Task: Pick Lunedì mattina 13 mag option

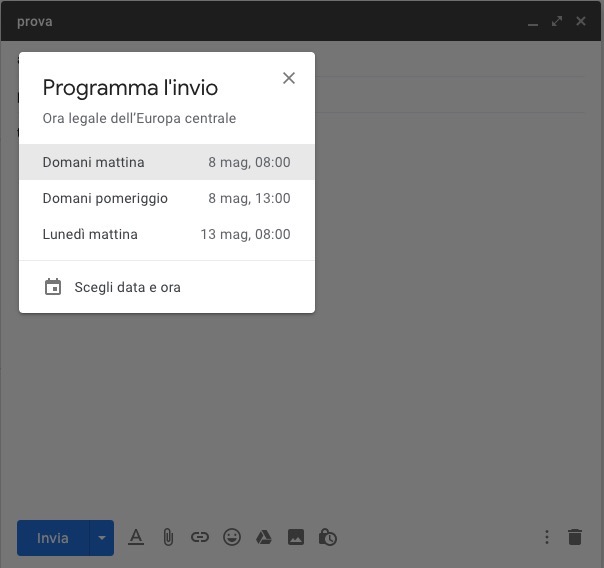Action: click(167, 234)
